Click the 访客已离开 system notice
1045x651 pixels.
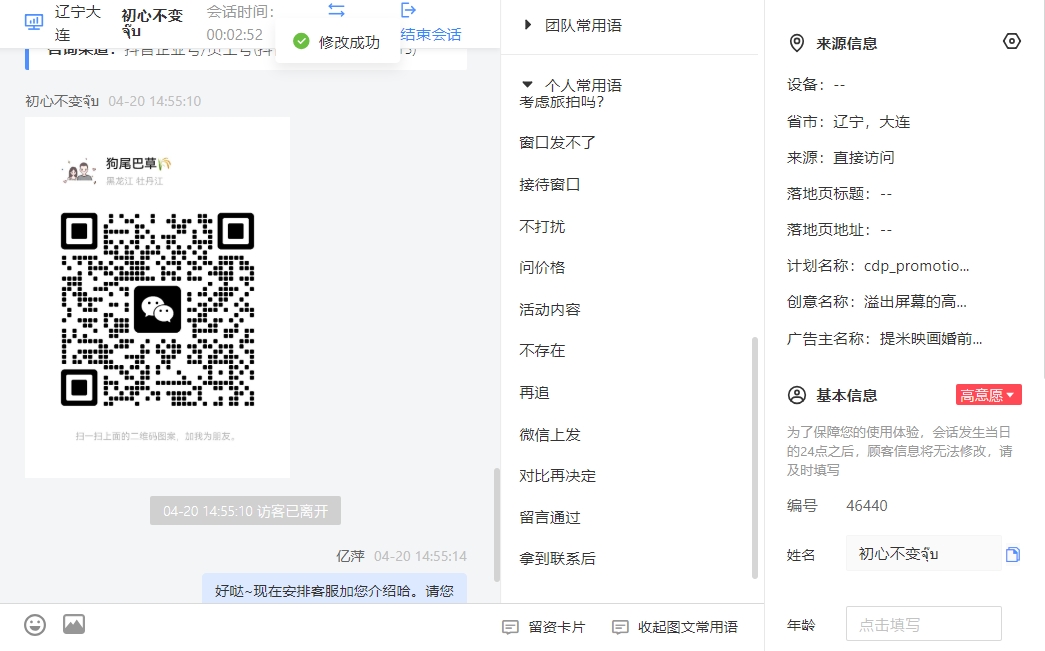pyautogui.click(x=245, y=511)
